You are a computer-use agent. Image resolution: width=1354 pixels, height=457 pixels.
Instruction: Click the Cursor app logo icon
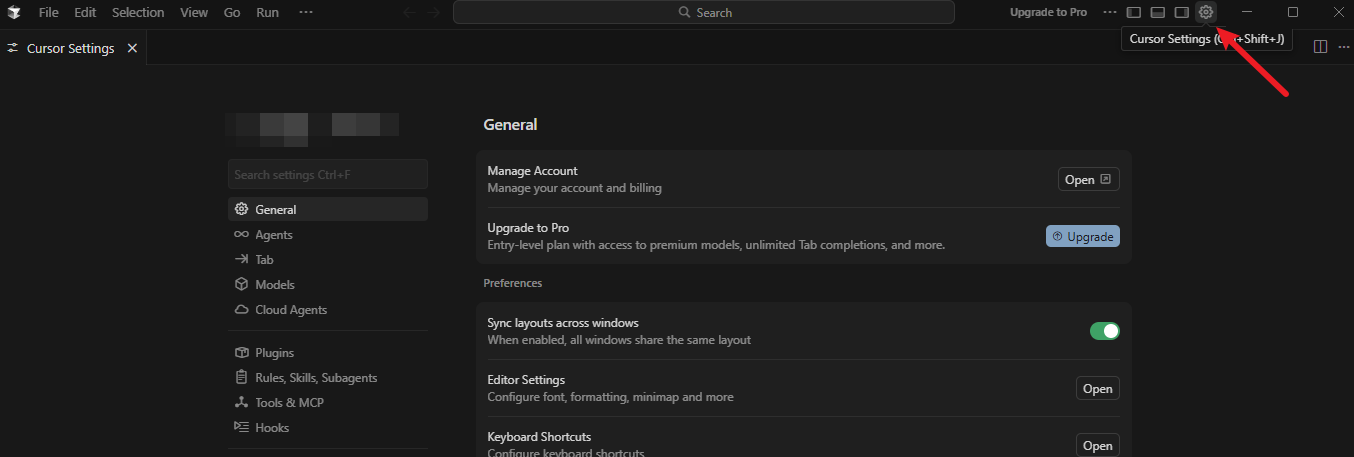click(14, 12)
